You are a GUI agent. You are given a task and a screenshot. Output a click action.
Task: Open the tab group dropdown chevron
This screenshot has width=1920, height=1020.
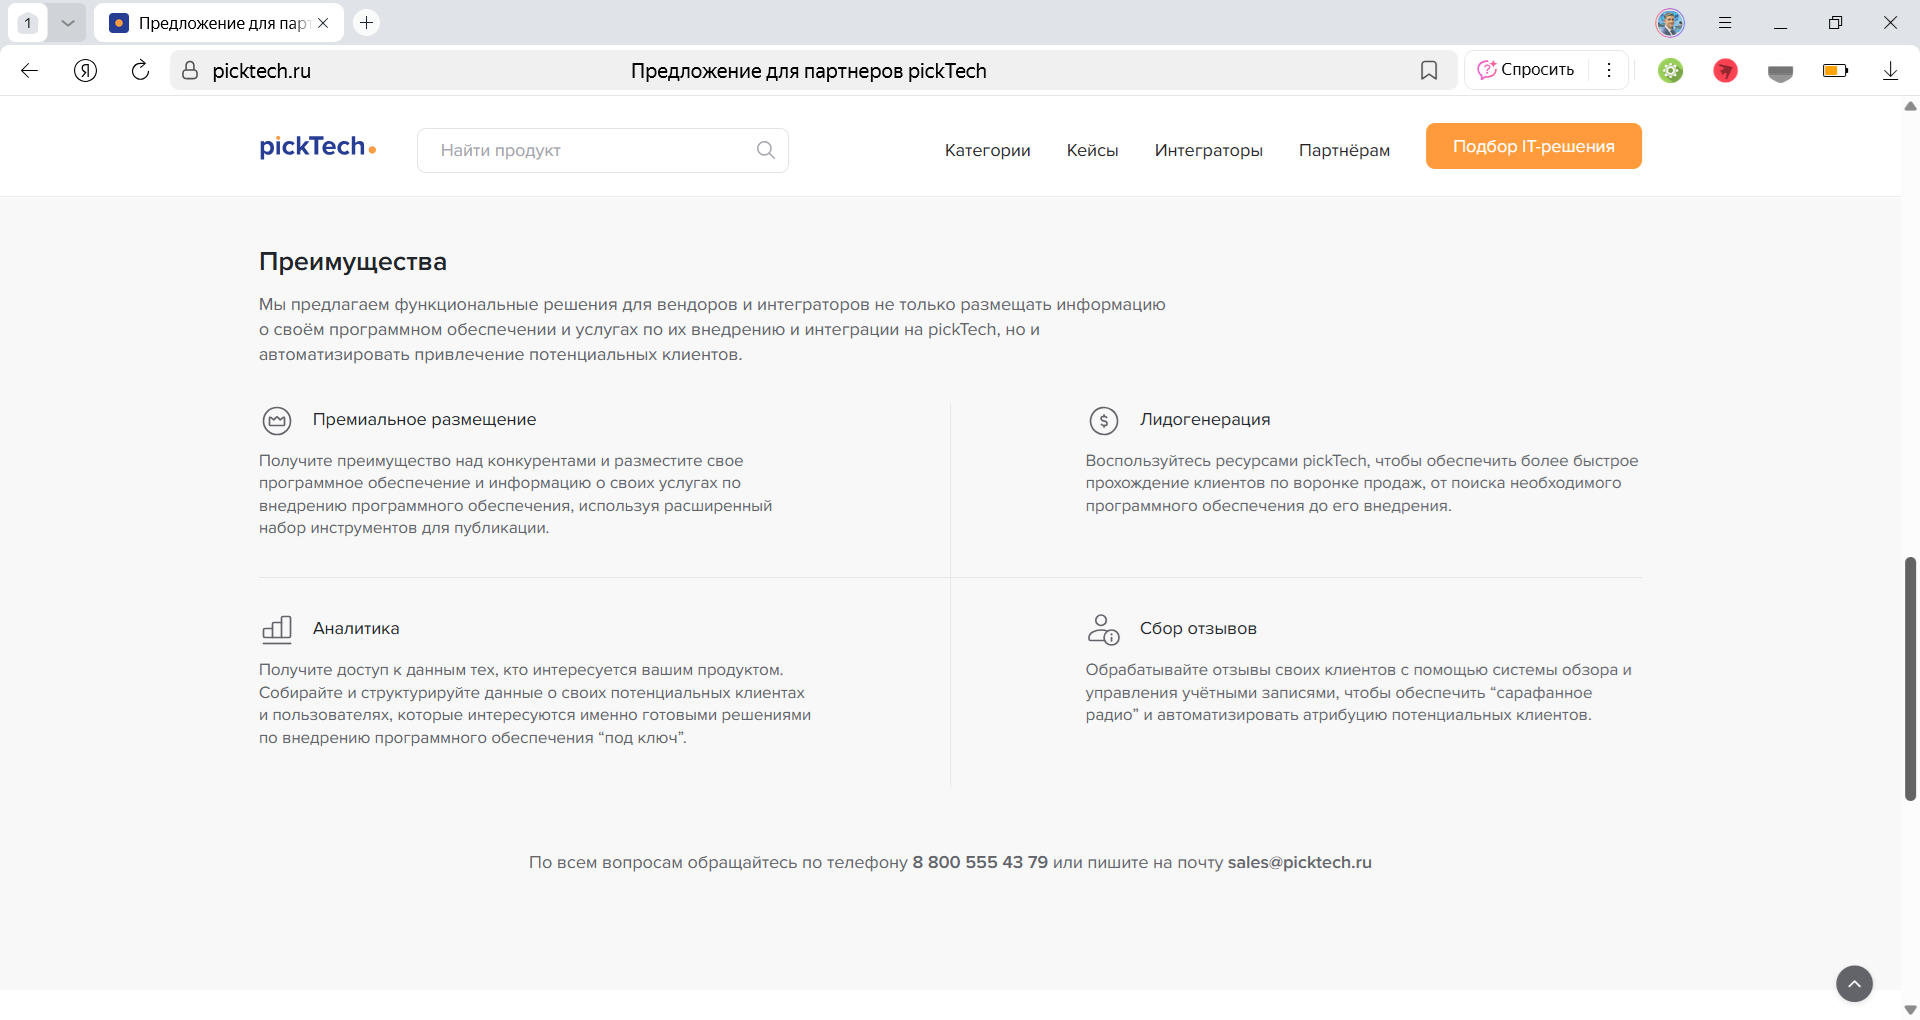click(68, 22)
